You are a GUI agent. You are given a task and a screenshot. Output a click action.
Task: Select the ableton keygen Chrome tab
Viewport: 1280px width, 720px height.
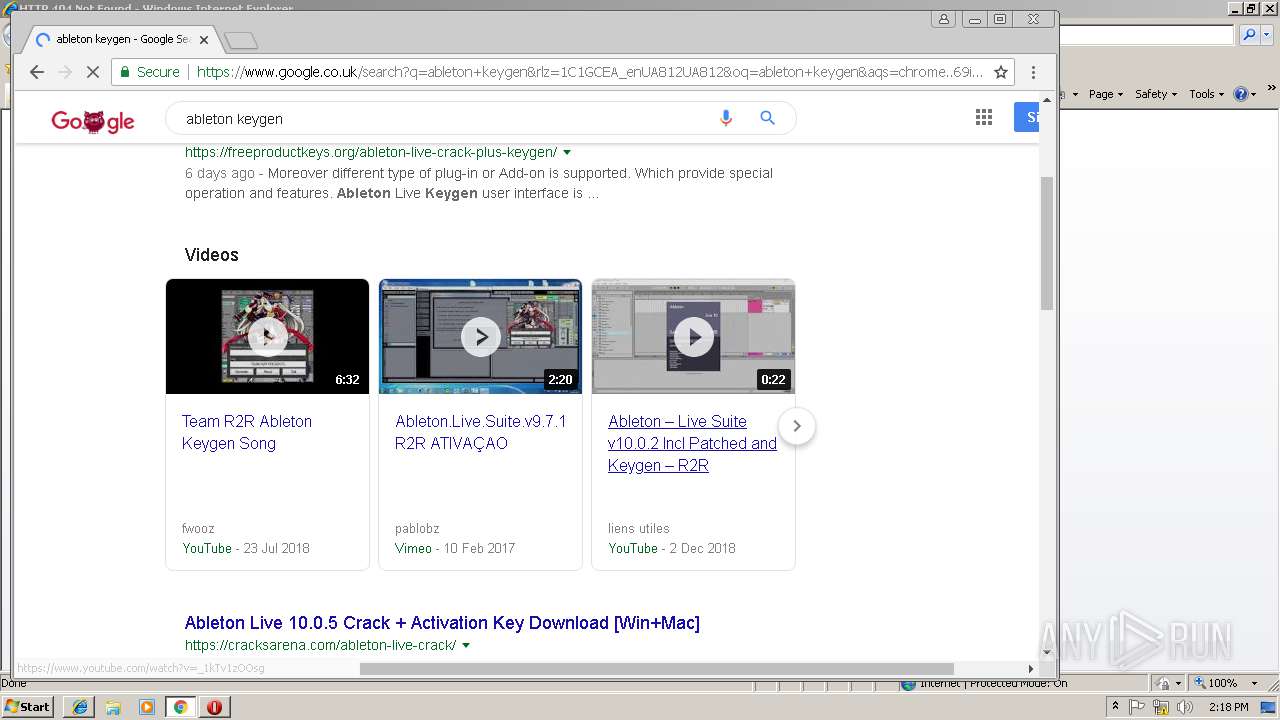point(122,40)
